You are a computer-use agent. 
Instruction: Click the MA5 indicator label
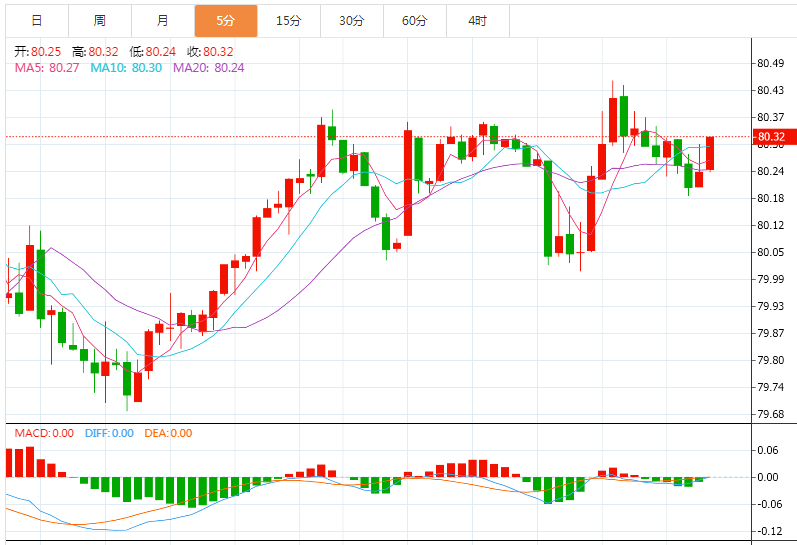pos(45,67)
